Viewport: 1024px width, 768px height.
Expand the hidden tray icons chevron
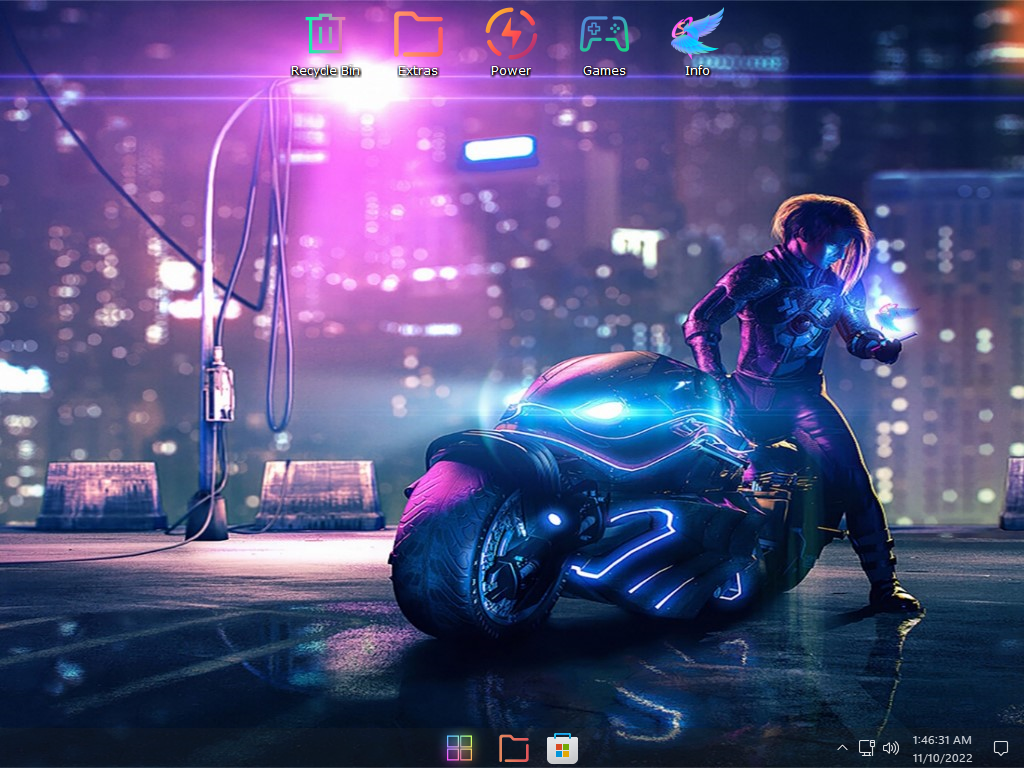[x=842, y=748]
